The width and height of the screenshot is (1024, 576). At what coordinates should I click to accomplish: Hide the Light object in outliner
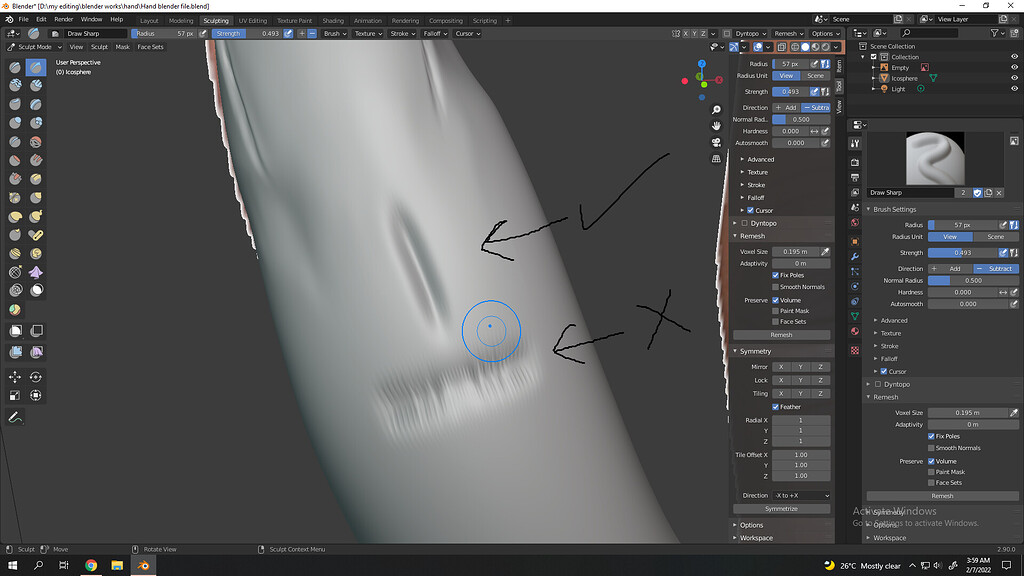tap(1014, 89)
